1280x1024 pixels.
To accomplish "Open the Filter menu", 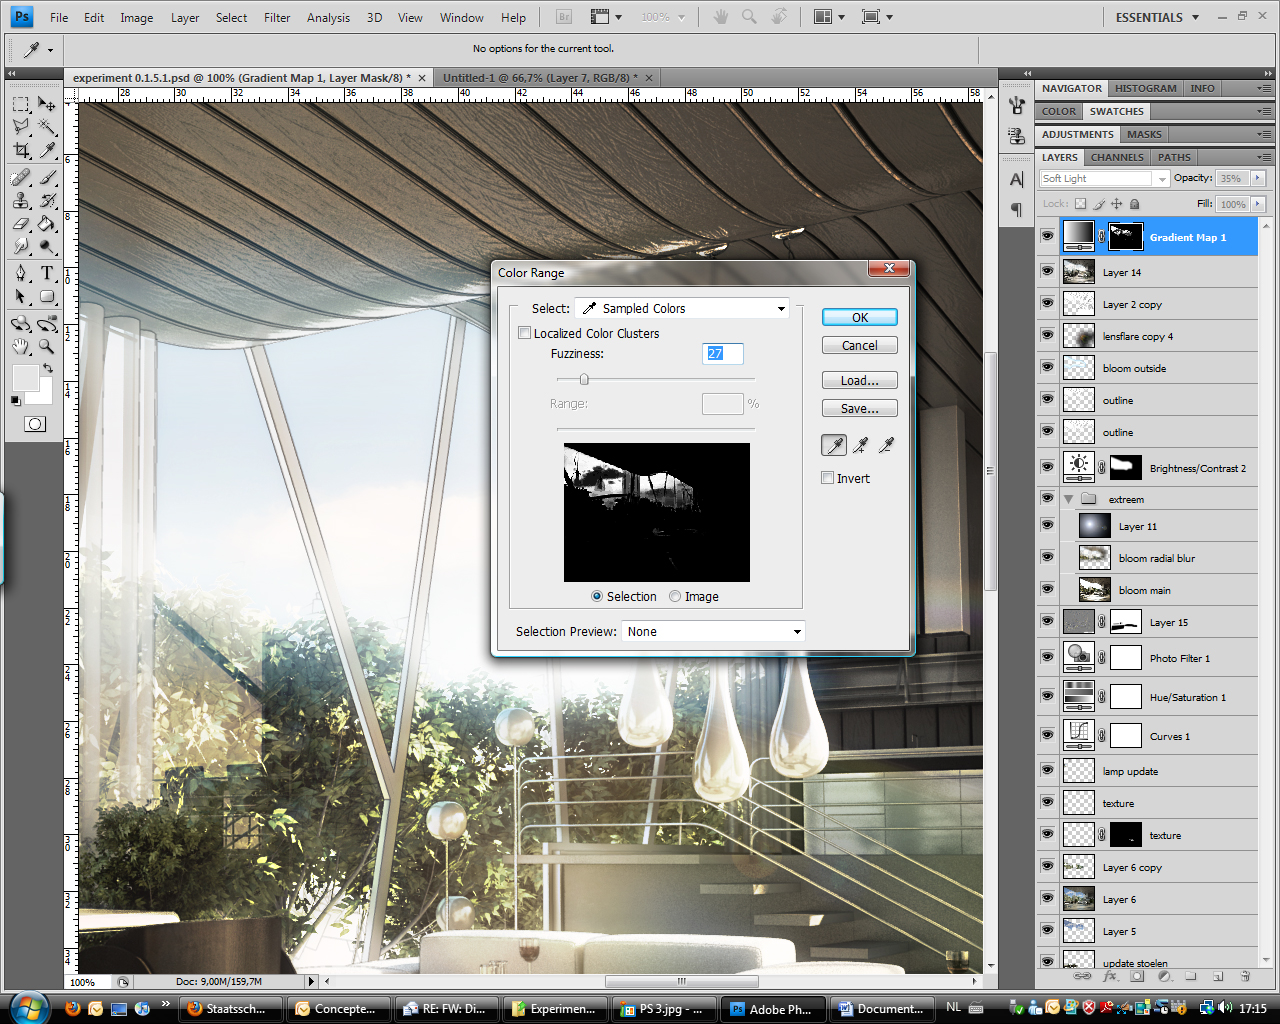I will point(277,18).
